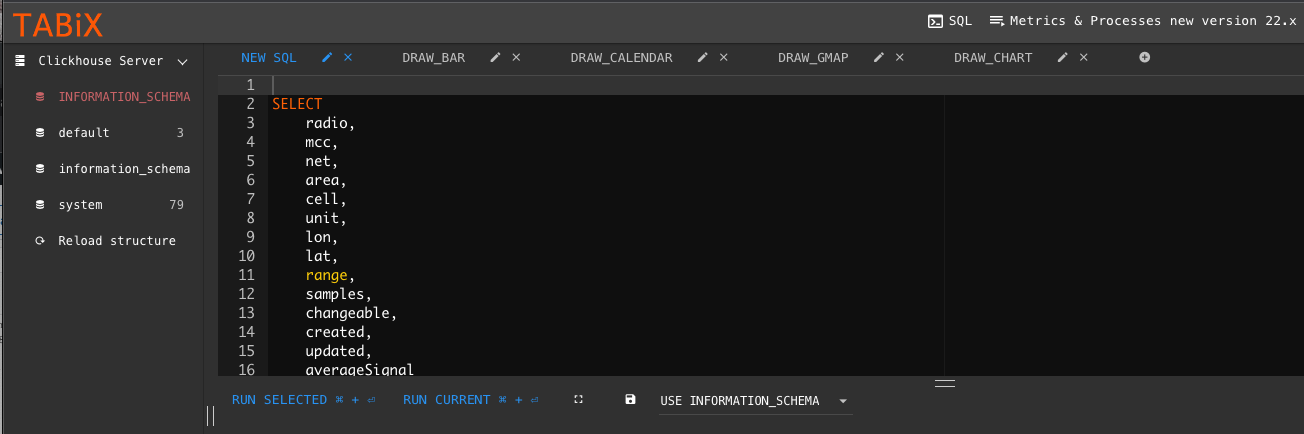The height and width of the screenshot is (434, 1304).
Task: Switch to the DRAW_CALENDAR tab
Action: (621, 58)
